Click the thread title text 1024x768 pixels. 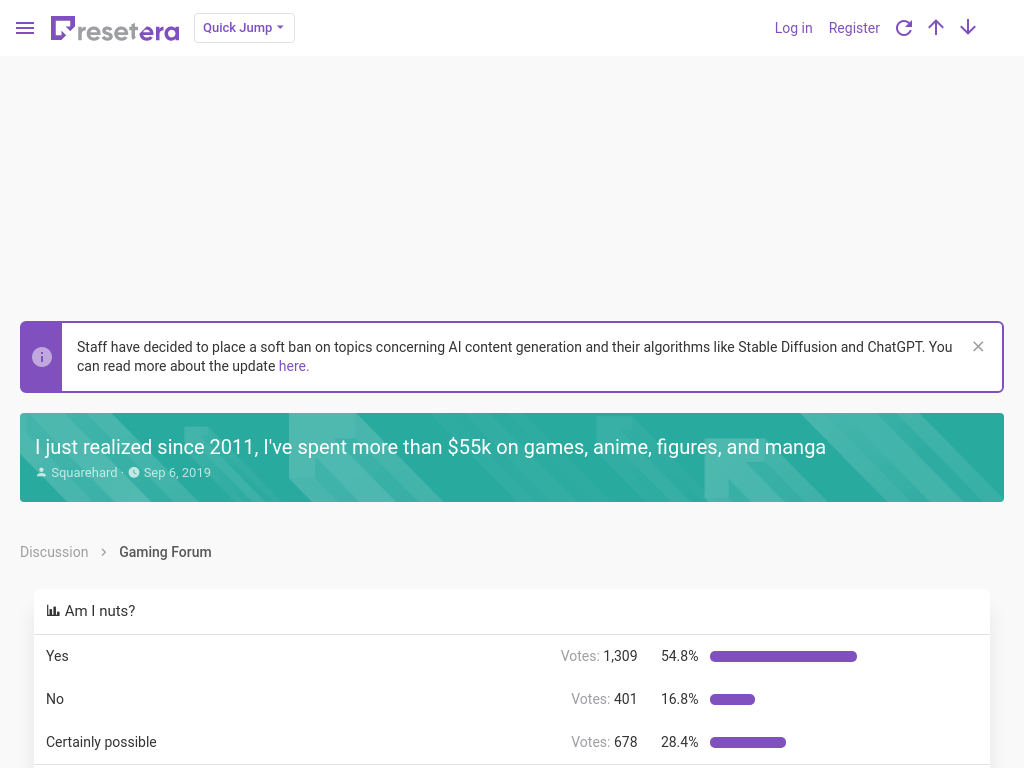click(x=430, y=447)
